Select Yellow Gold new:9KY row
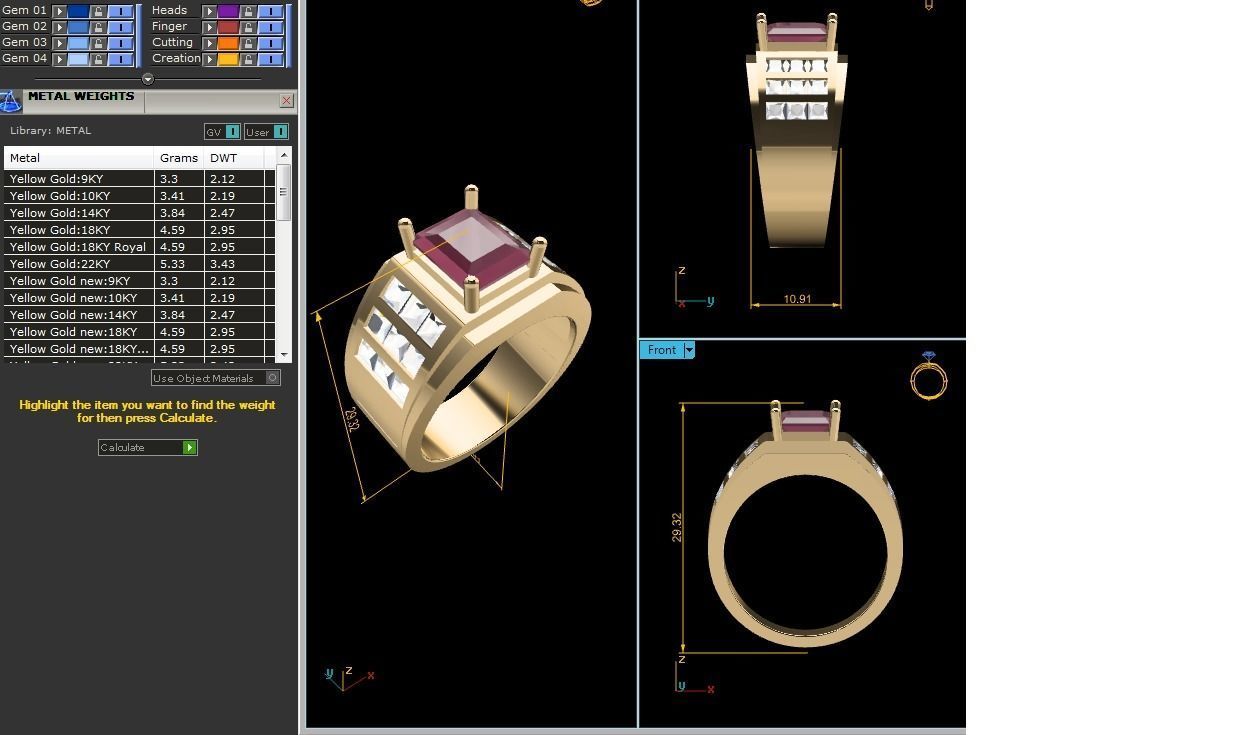 [139, 281]
